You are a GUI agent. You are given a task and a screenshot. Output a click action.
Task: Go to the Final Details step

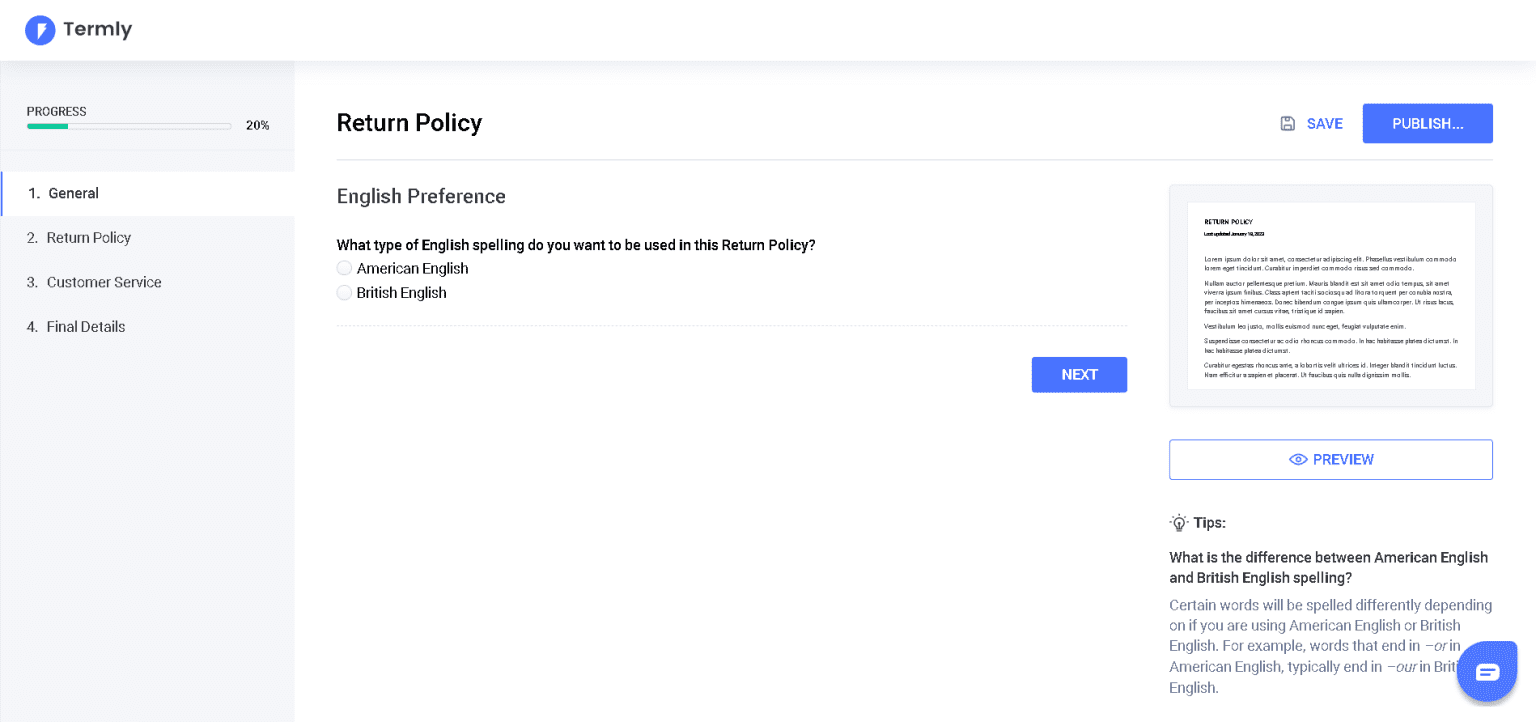(x=85, y=326)
